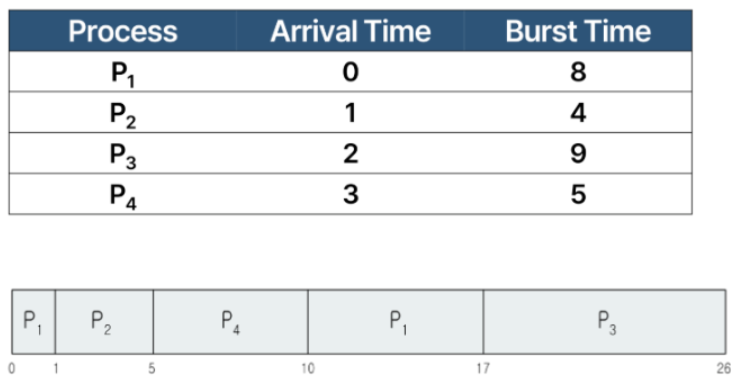Viewport: 736px width, 381px height.
Task: Click the second, wider P1 Gantt block
Action: [x=396, y=322]
